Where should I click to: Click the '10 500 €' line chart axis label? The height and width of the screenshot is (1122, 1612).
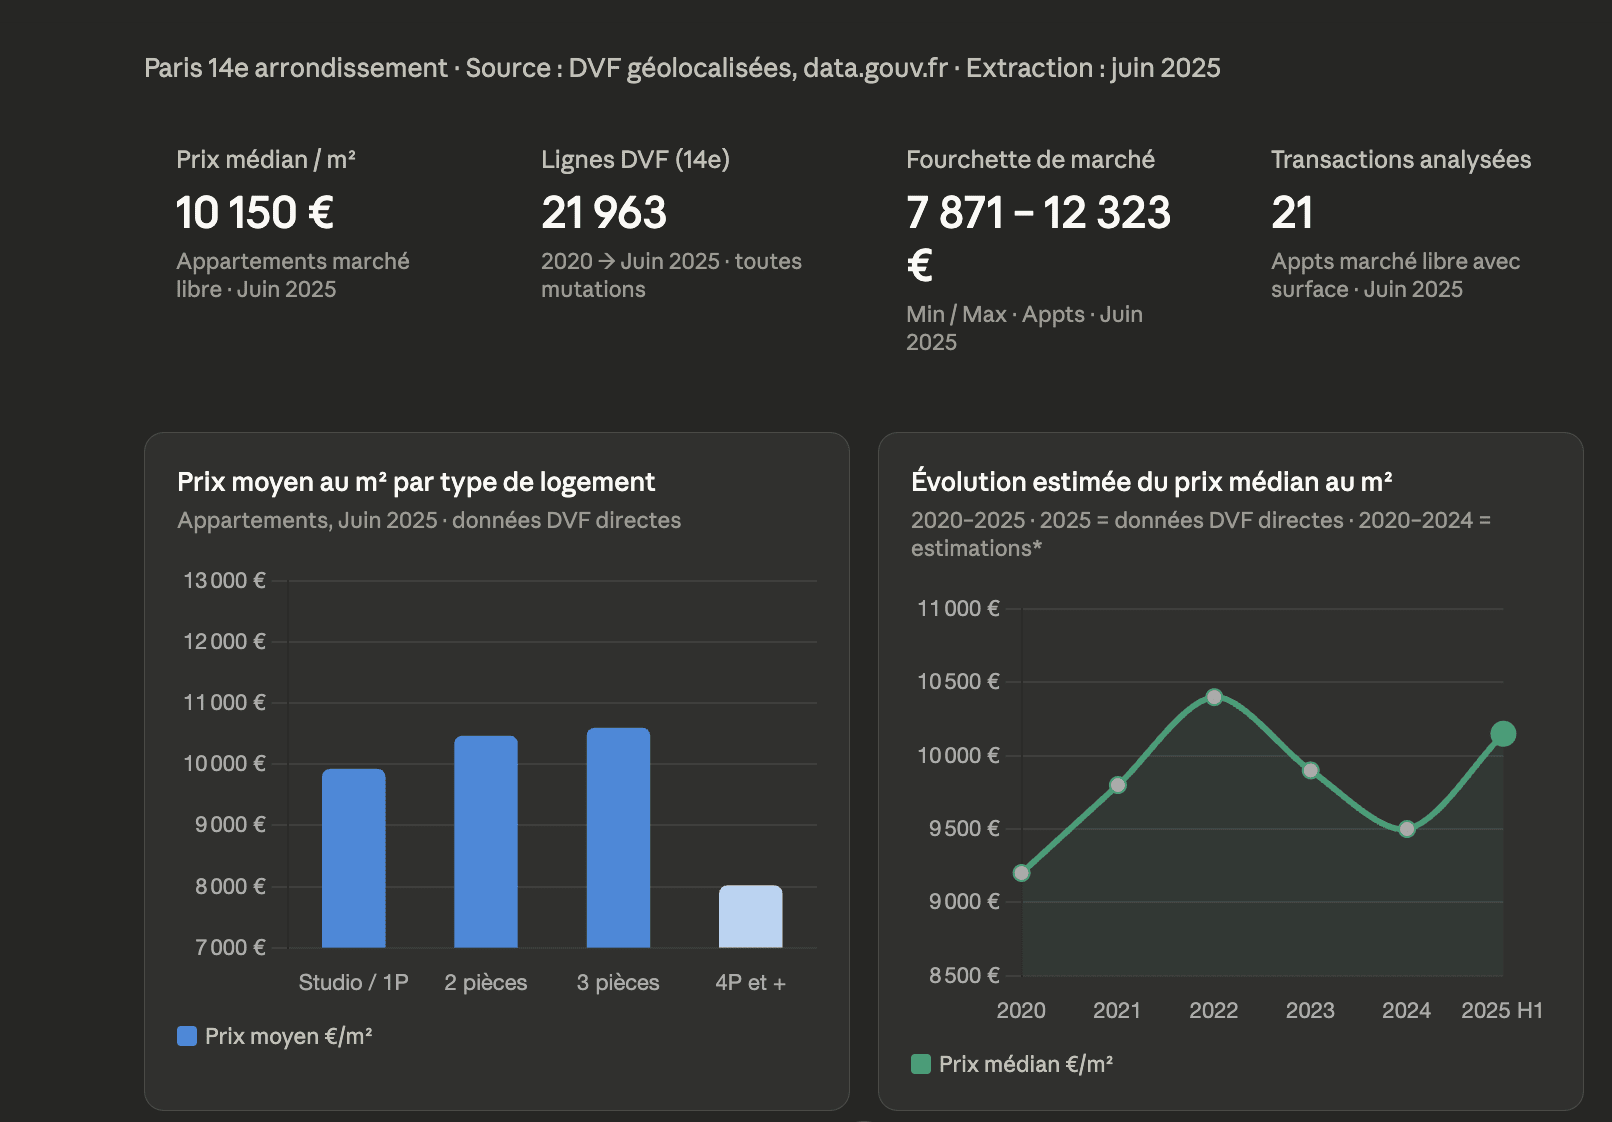(x=959, y=681)
